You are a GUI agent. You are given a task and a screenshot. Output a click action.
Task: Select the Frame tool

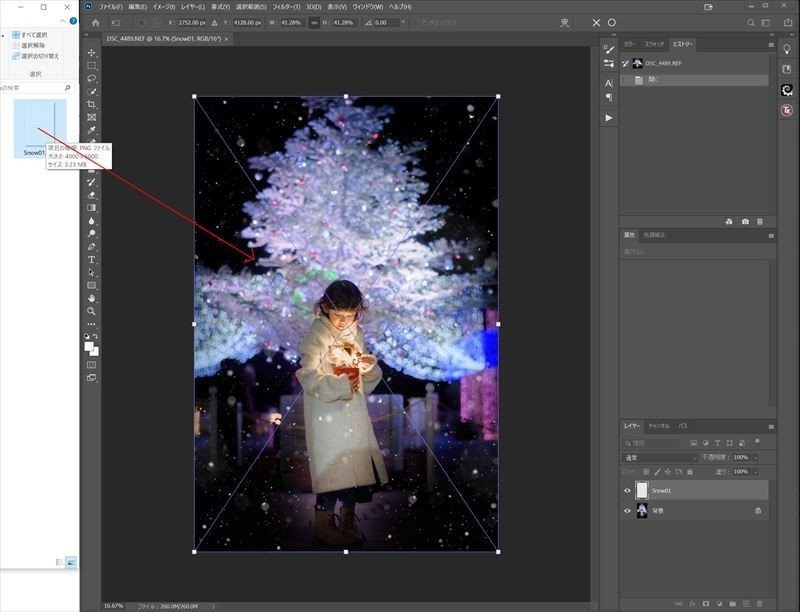[91, 117]
